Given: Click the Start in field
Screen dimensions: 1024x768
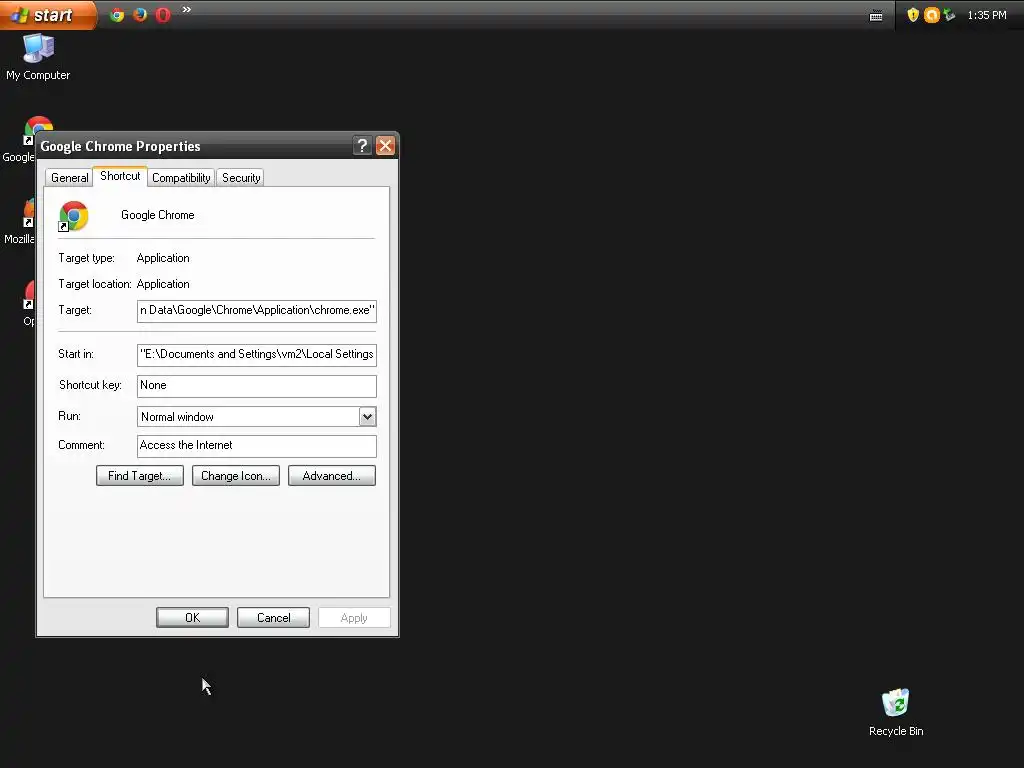Looking at the screenshot, I should [257, 355].
